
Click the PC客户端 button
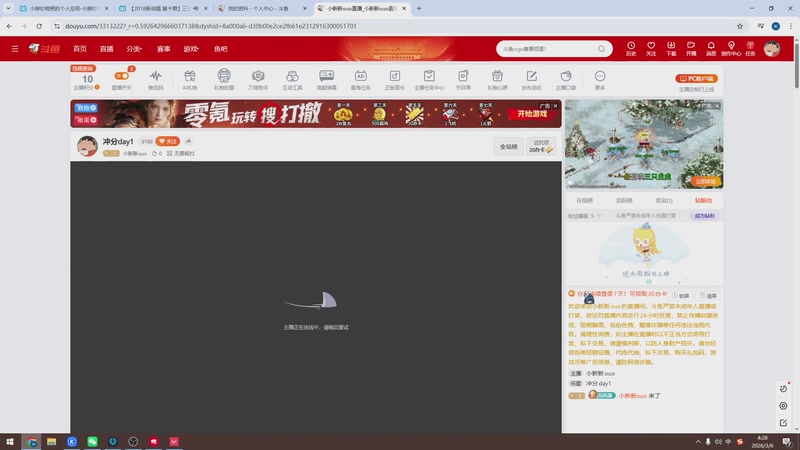pos(696,79)
